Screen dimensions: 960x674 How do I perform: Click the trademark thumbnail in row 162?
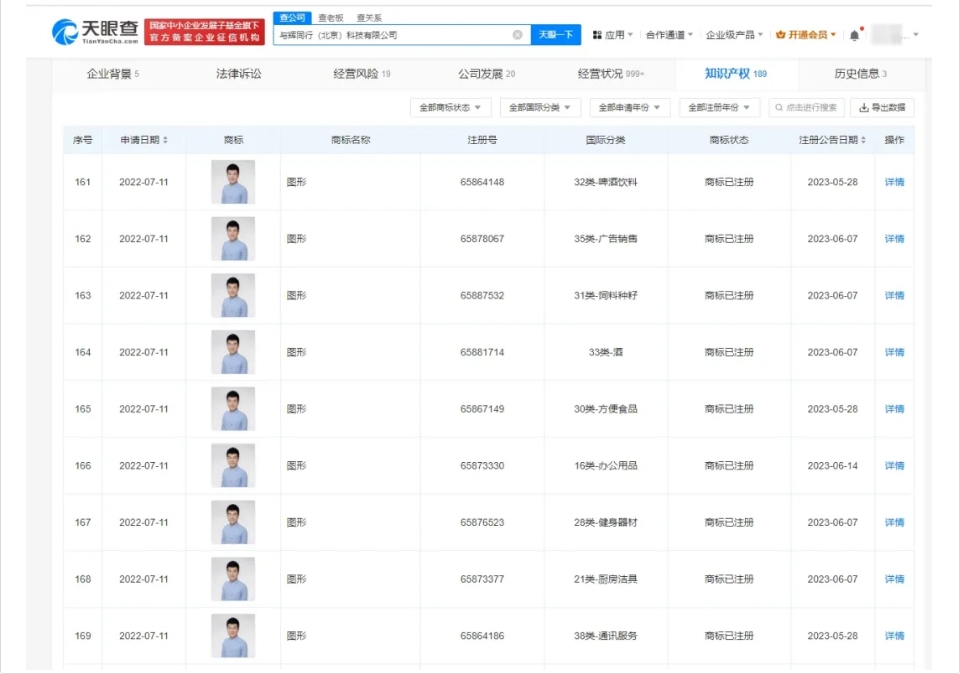[233, 239]
